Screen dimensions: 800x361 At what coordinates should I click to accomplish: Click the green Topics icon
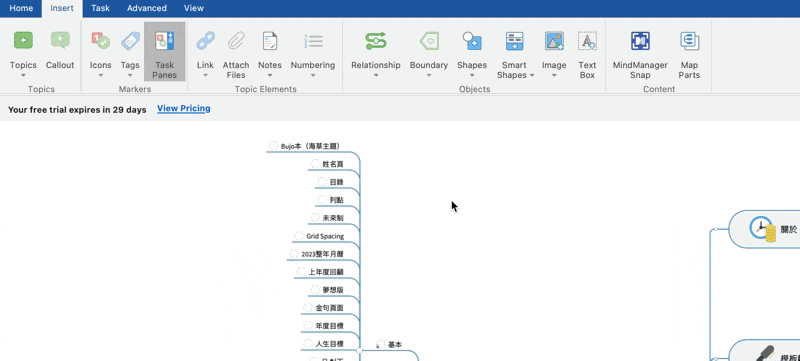tap(23, 40)
